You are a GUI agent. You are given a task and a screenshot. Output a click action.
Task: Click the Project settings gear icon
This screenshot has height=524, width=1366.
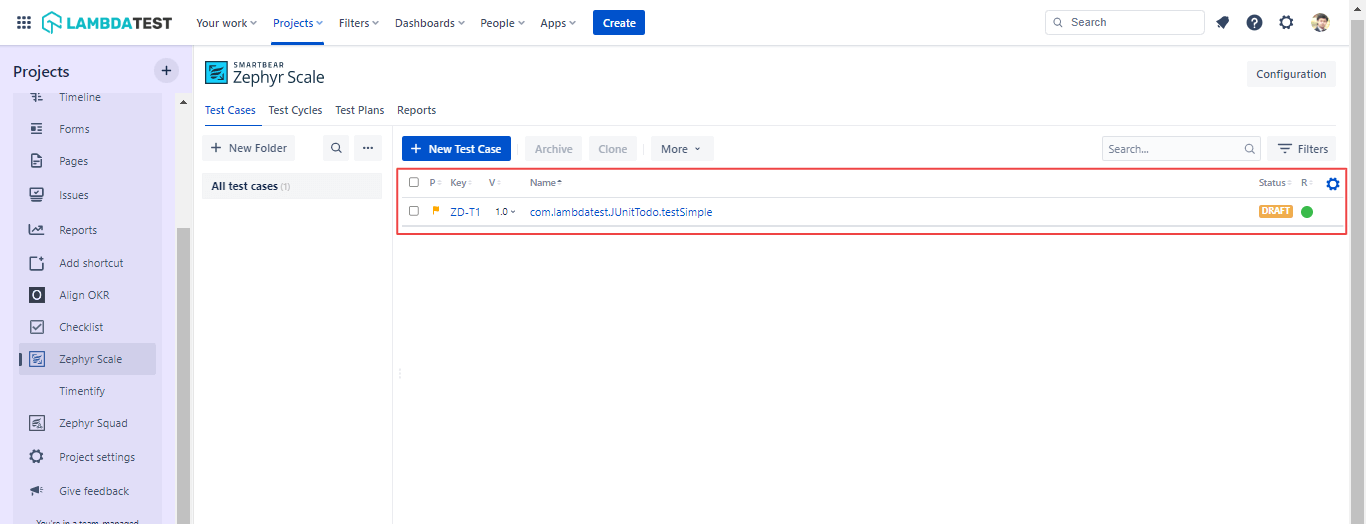(36, 457)
